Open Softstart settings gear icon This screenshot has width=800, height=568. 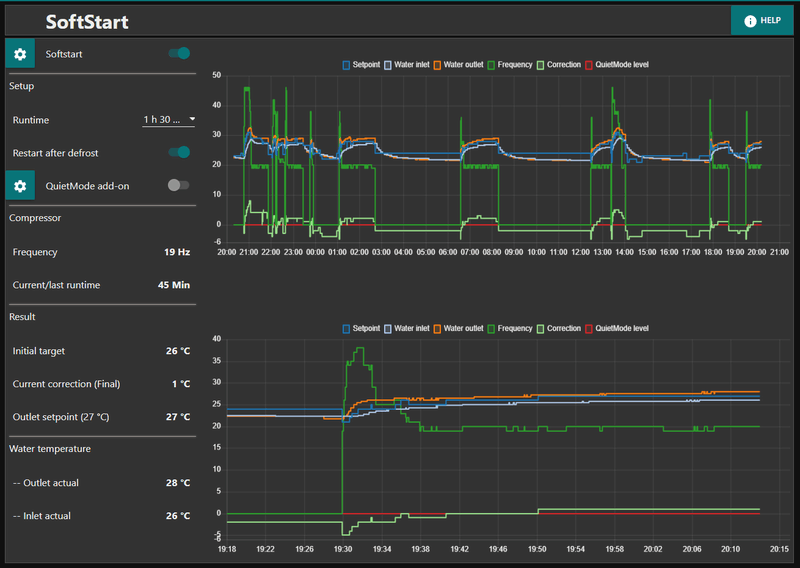tap(20, 54)
